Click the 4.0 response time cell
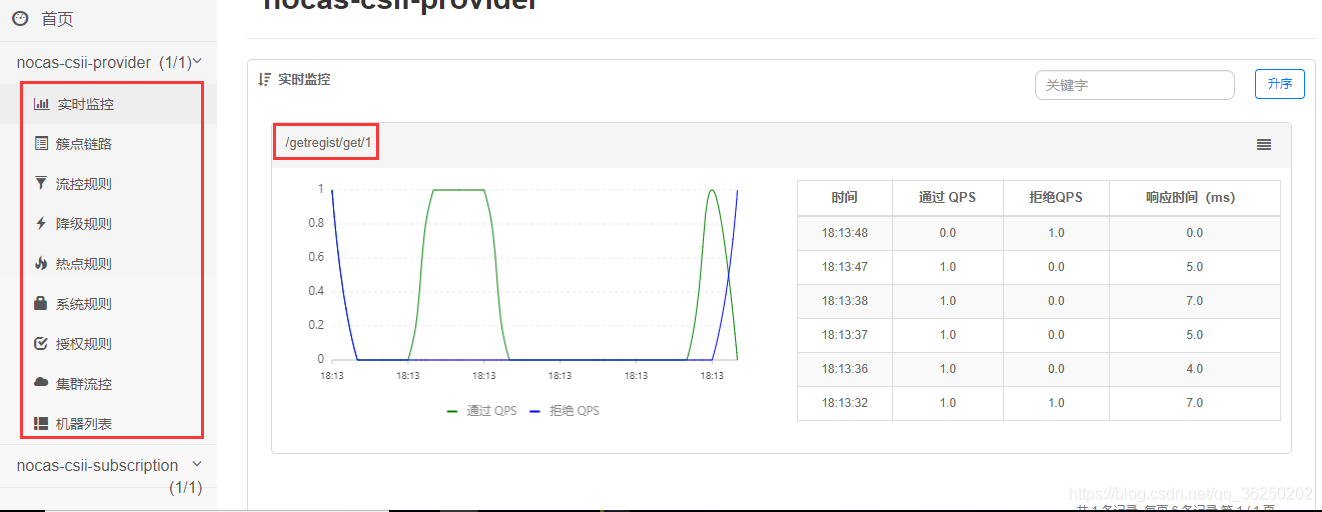Viewport: 1322px width, 512px height. pyautogui.click(x=1195, y=369)
